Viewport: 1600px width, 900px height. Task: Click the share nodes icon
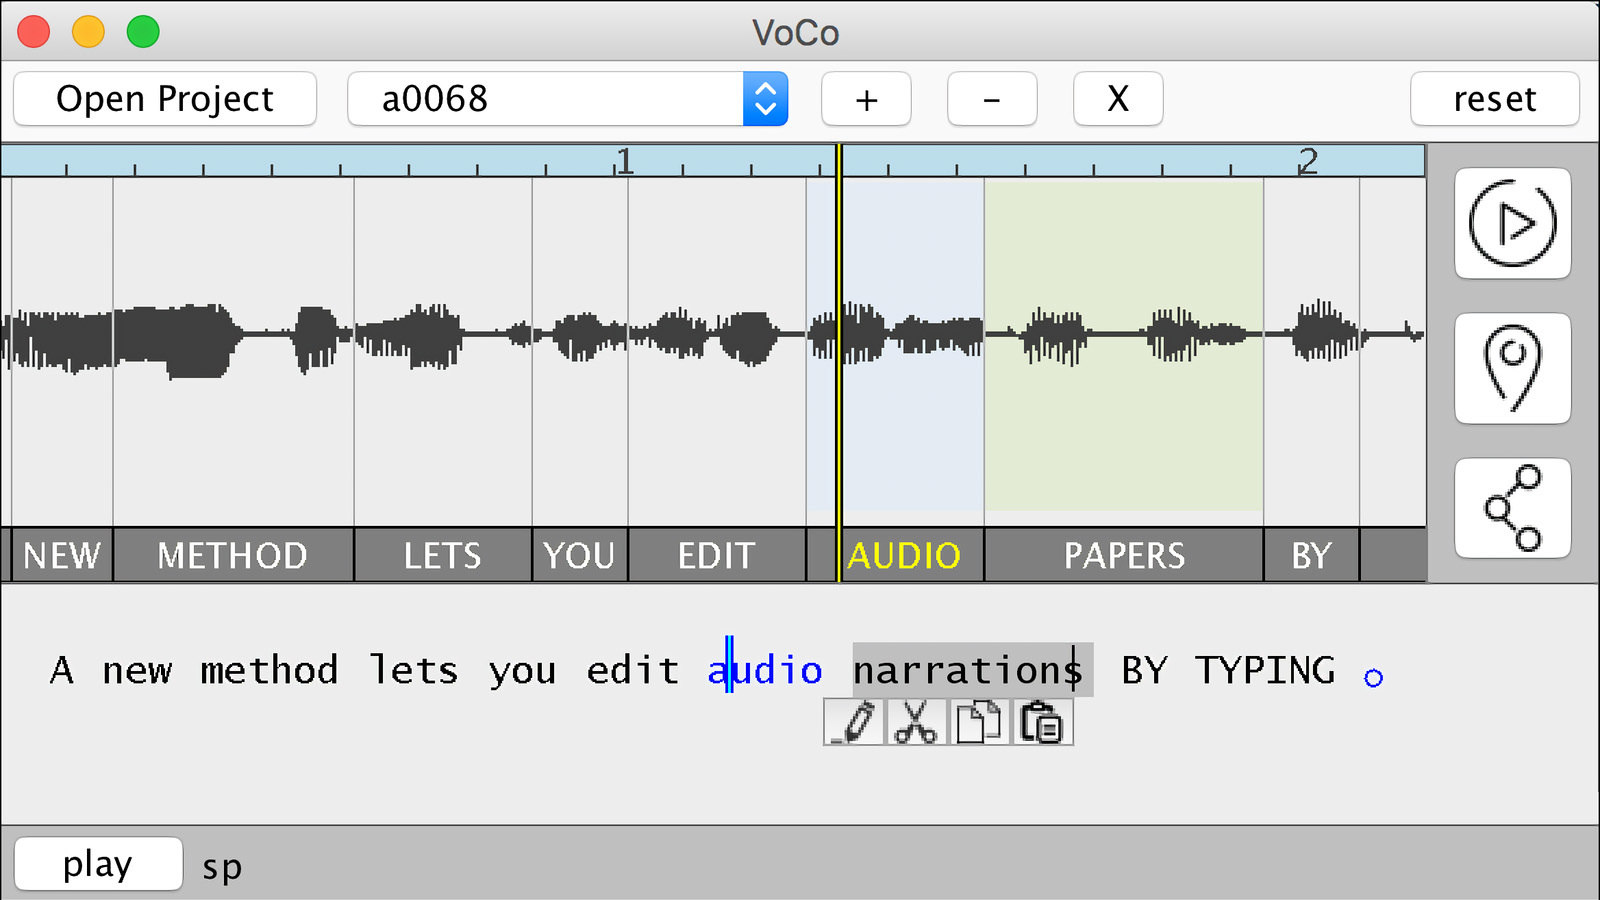1512,508
